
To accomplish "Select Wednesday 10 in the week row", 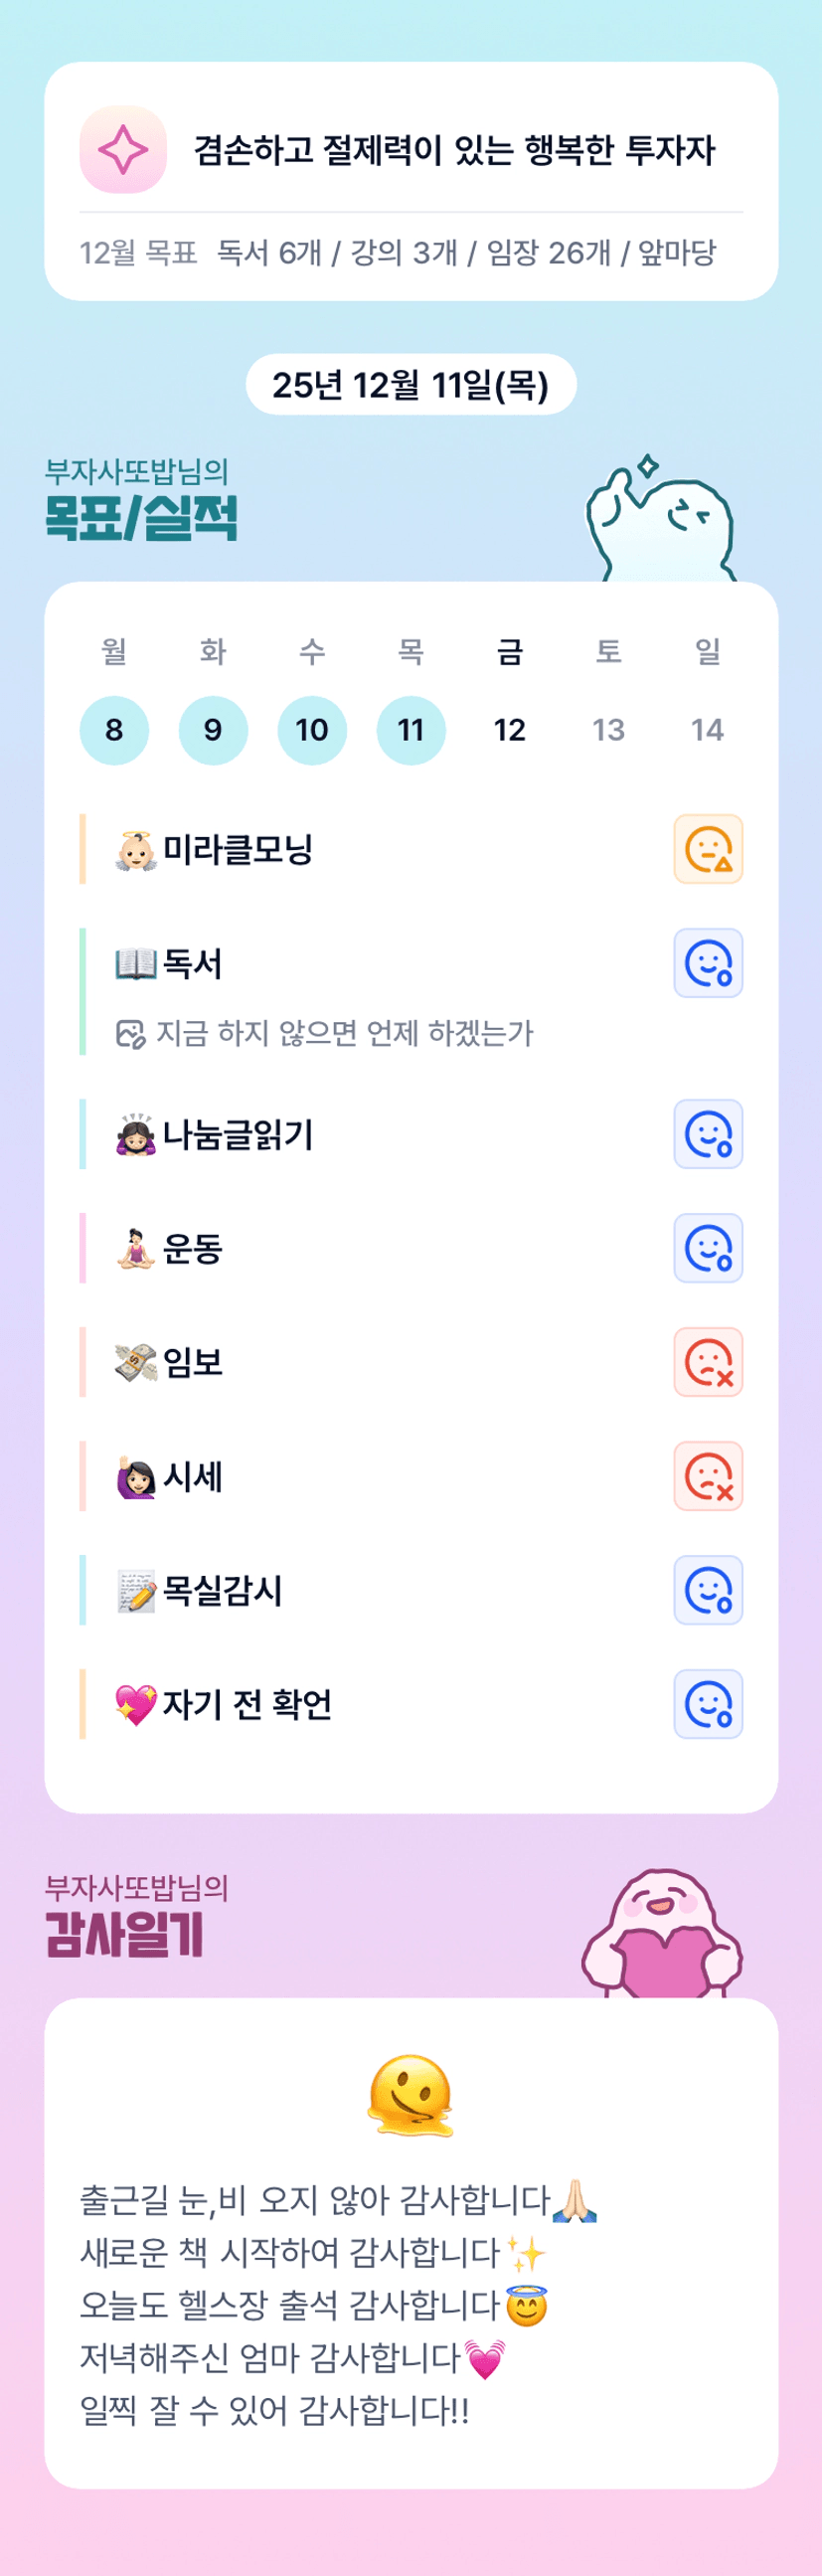I will coord(312,730).
